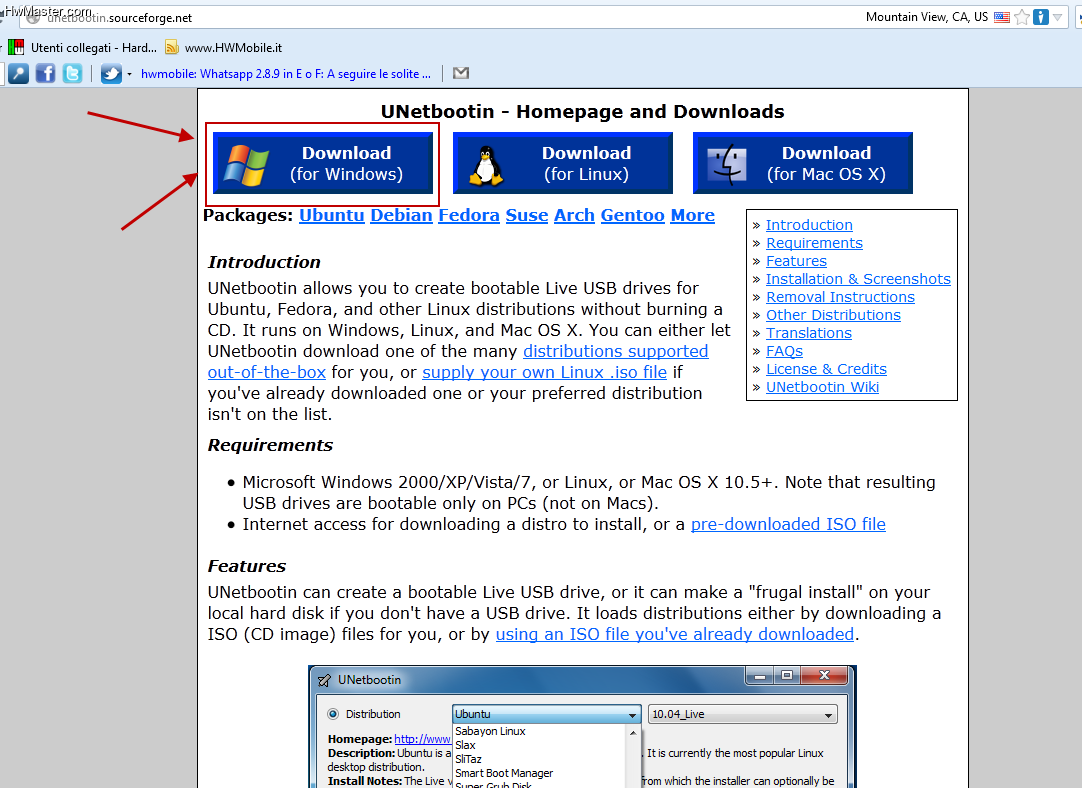Click the Twitter bird toolbar icon
Image resolution: width=1082 pixels, height=788 pixels.
click(111, 73)
